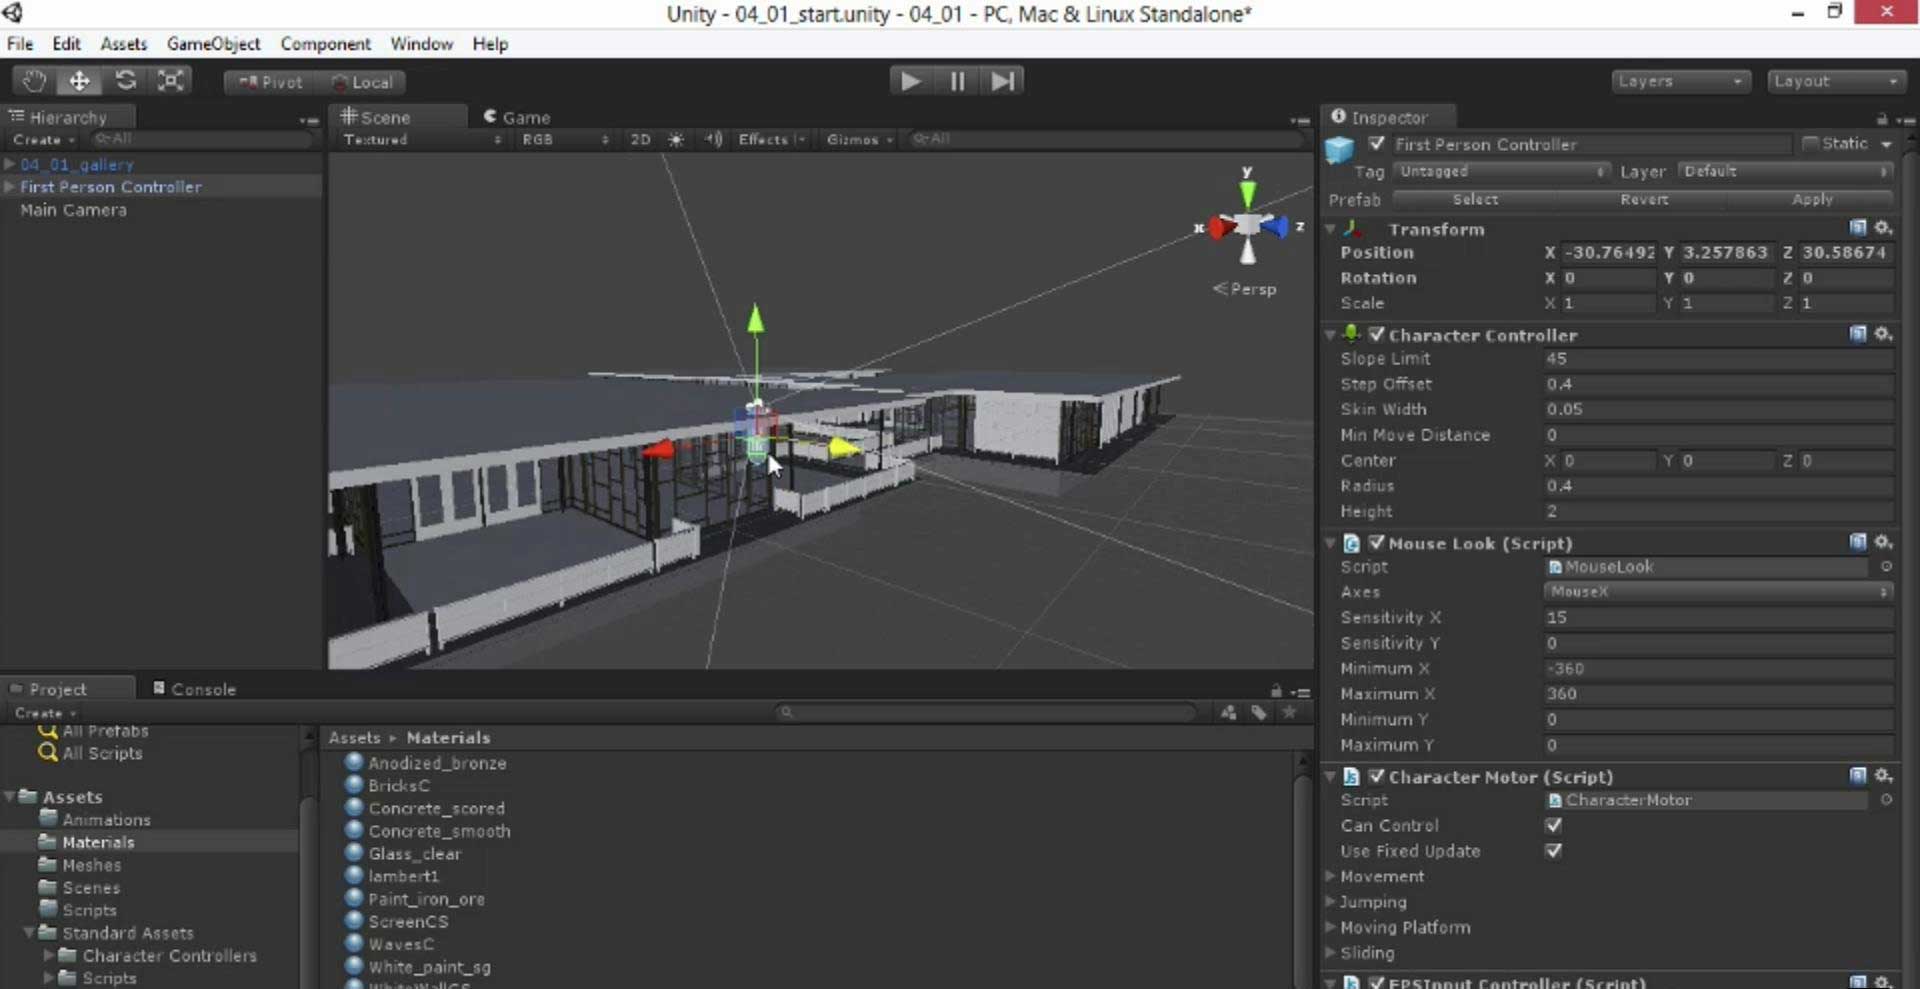
Task: Select the Materials folder in Project
Action: (x=98, y=842)
